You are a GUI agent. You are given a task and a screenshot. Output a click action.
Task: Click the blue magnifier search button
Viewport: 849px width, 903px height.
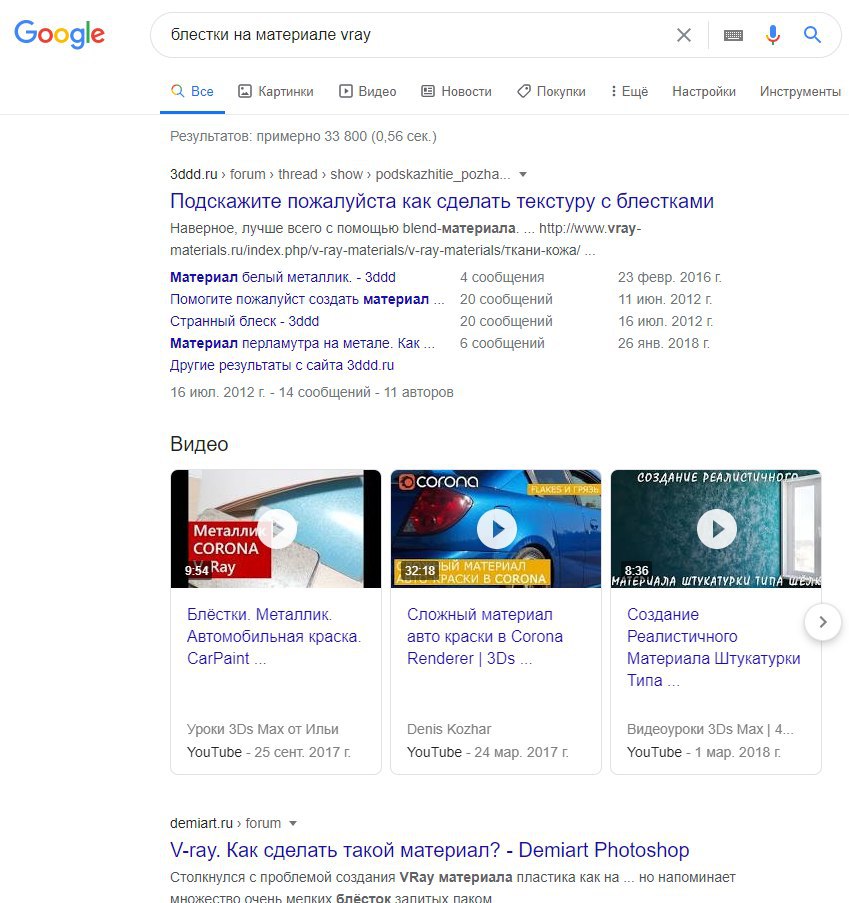click(812, 35)
